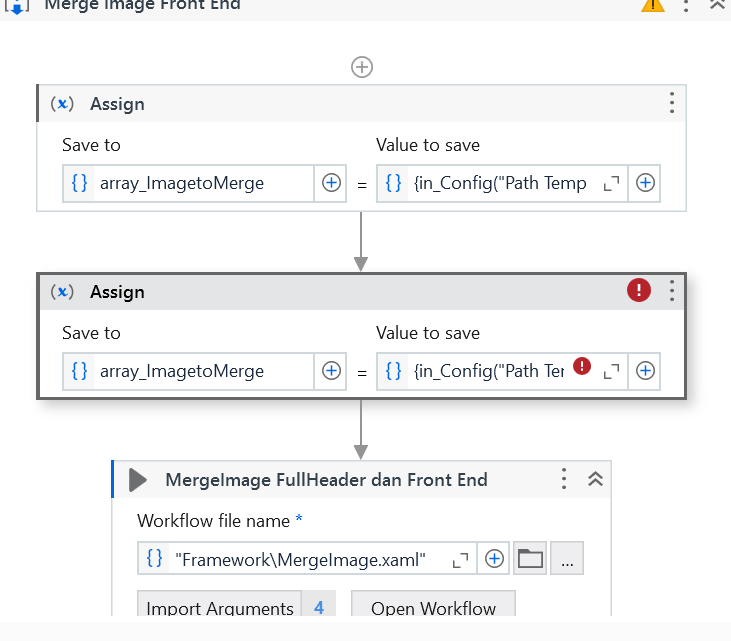The width and height of the screenshot is (731, 641).
Task: Click the ellipsis button next to folder icon
Action: pyautogui.click(x=567, y=560)
